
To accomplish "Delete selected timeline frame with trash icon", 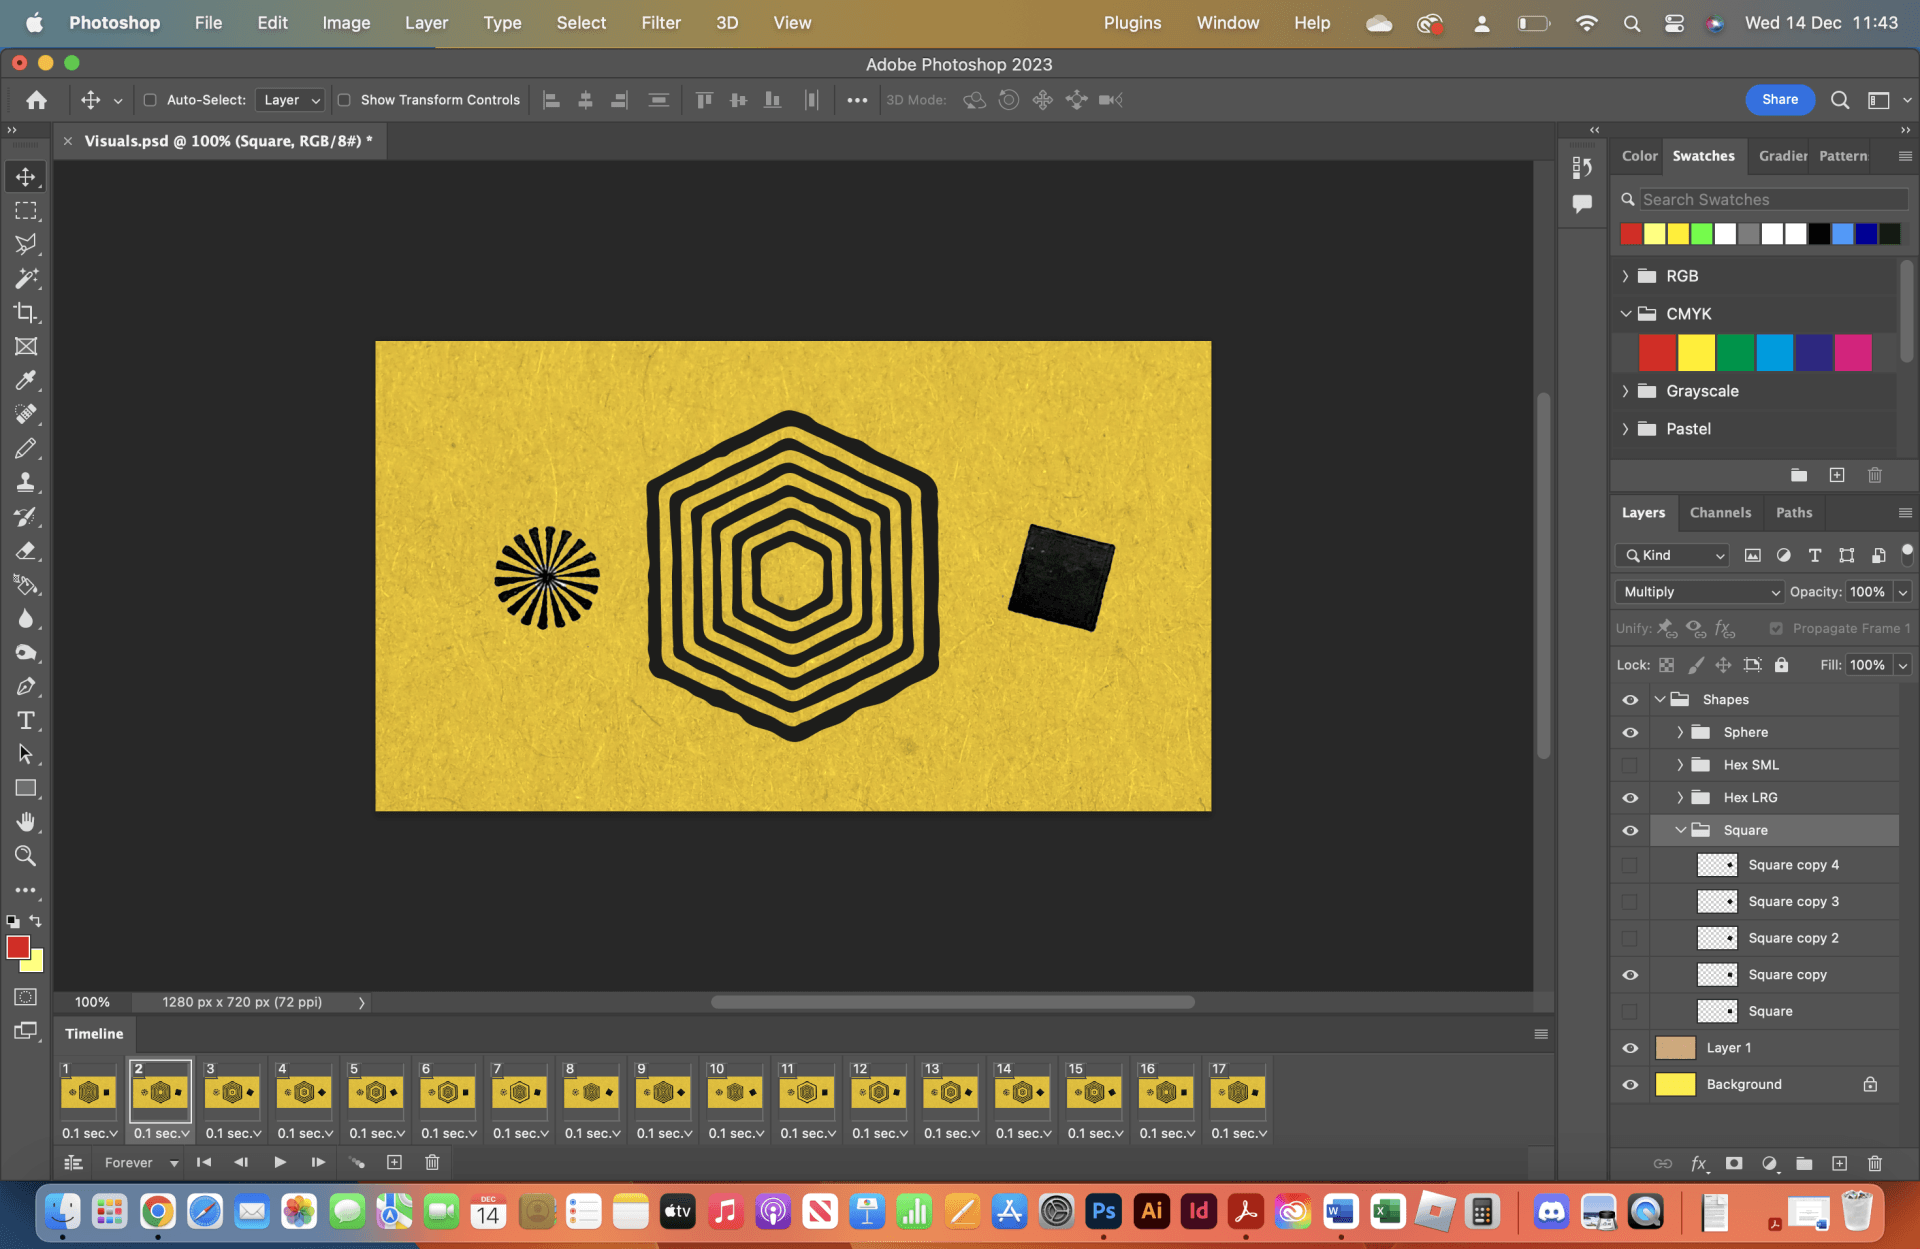I will click(x=432, y=1162).
